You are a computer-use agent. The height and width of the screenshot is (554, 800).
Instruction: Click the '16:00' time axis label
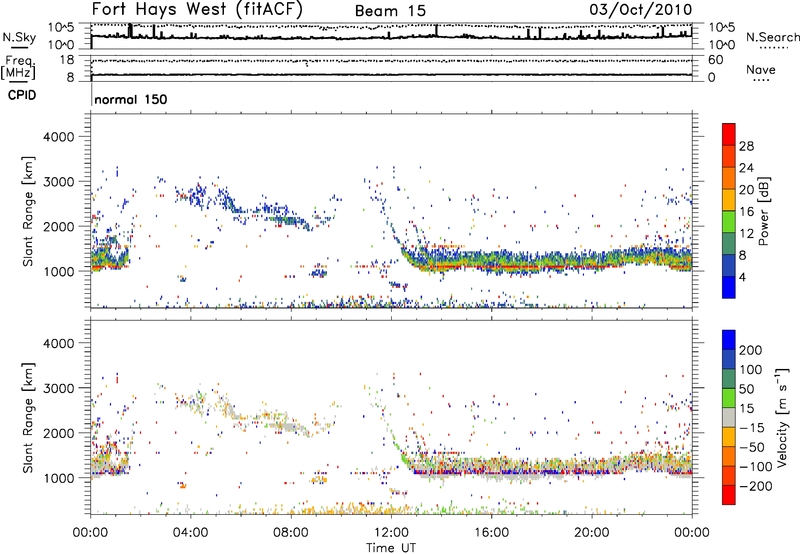tap(491, 533)
